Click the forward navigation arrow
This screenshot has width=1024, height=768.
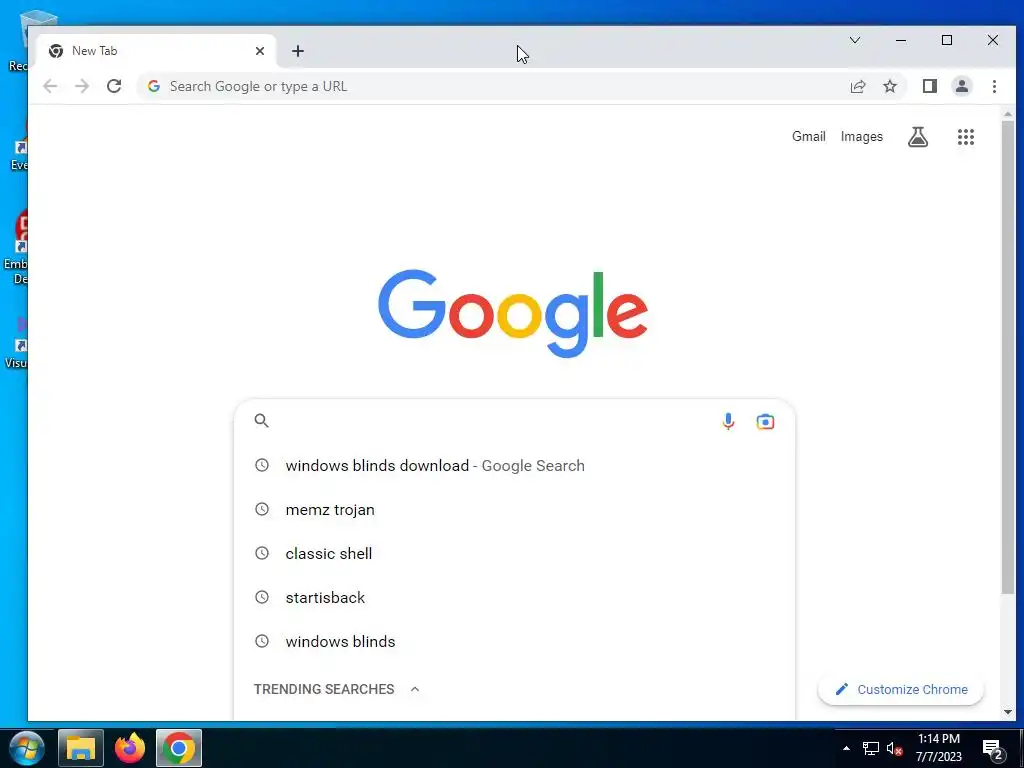click(82, 86)
